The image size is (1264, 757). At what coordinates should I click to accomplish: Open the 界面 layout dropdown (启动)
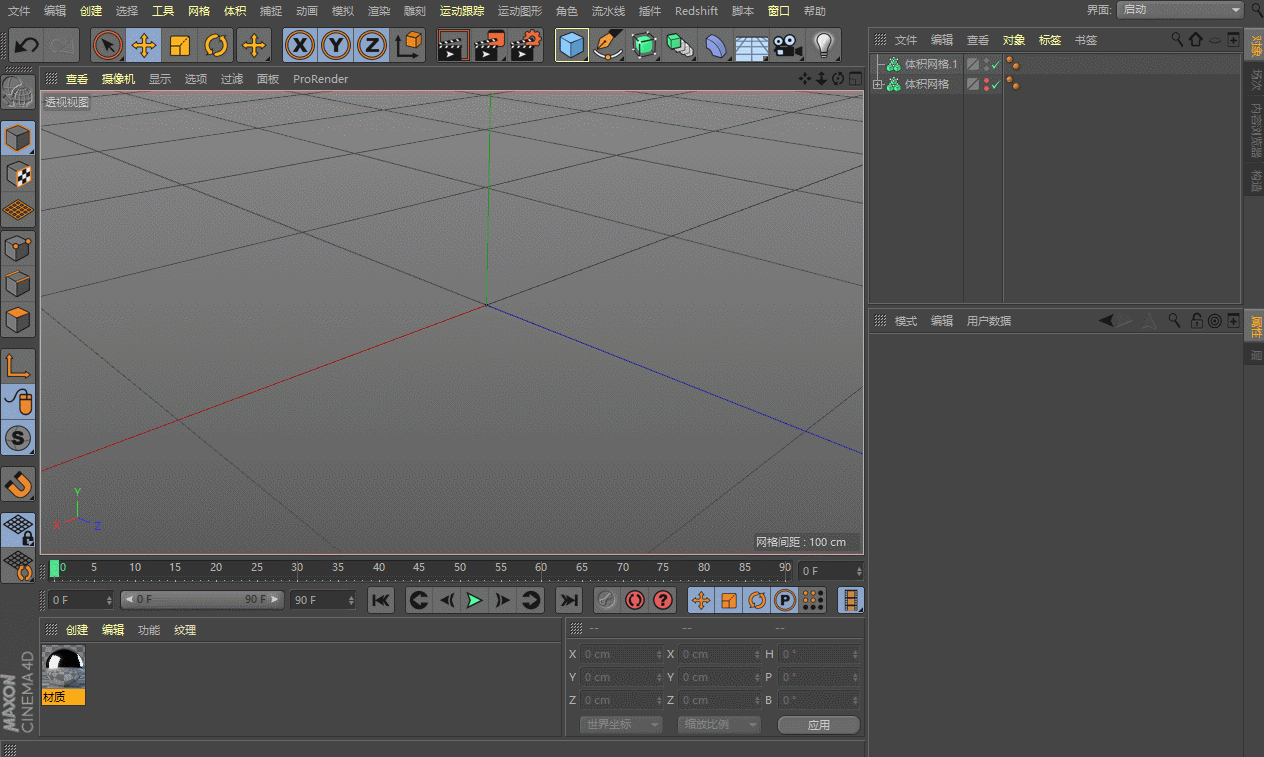(1180, 10)
